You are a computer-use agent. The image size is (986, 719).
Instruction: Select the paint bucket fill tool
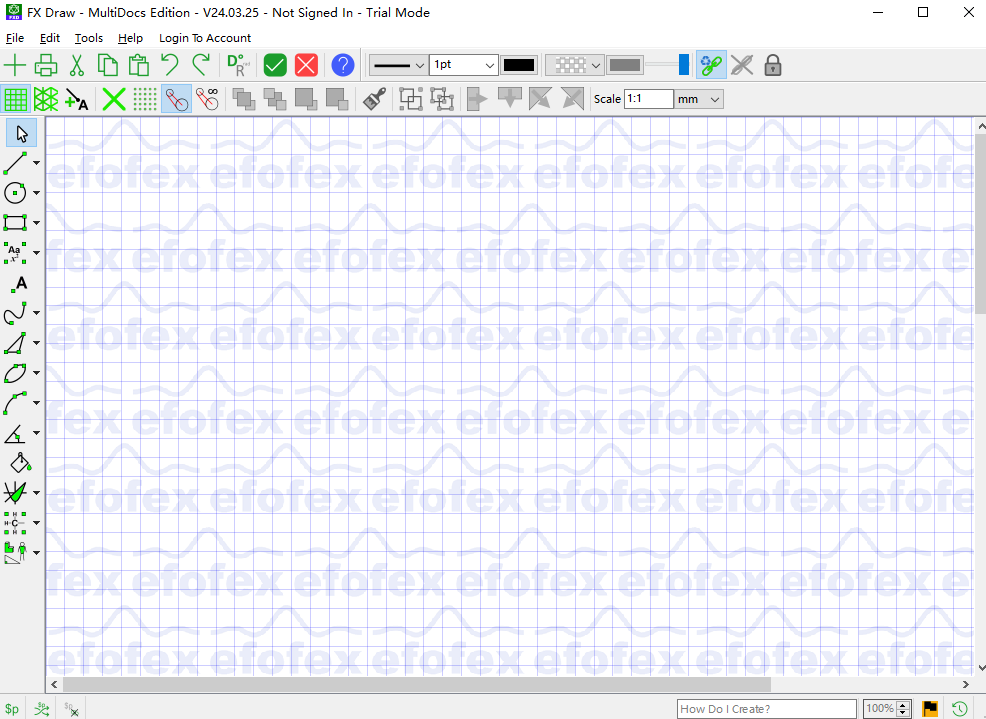tap(20, 463)
